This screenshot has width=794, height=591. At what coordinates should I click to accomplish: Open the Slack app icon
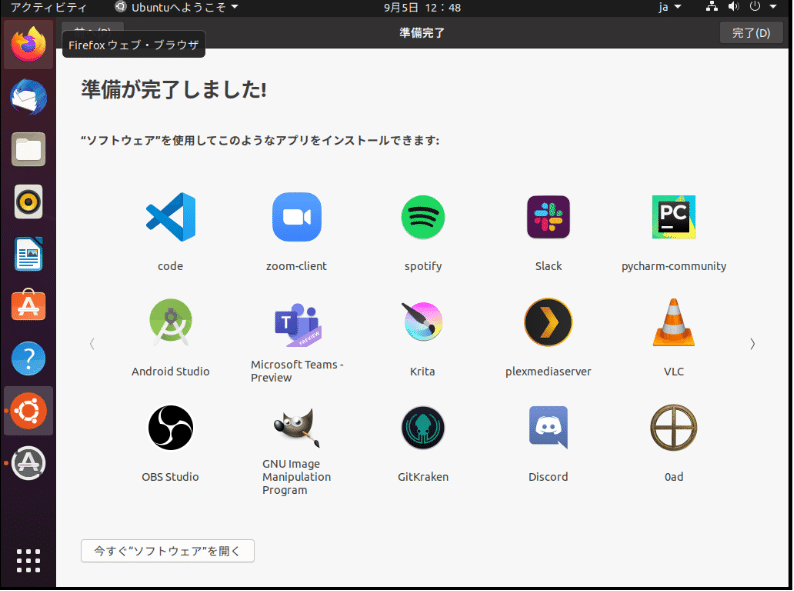548,217
